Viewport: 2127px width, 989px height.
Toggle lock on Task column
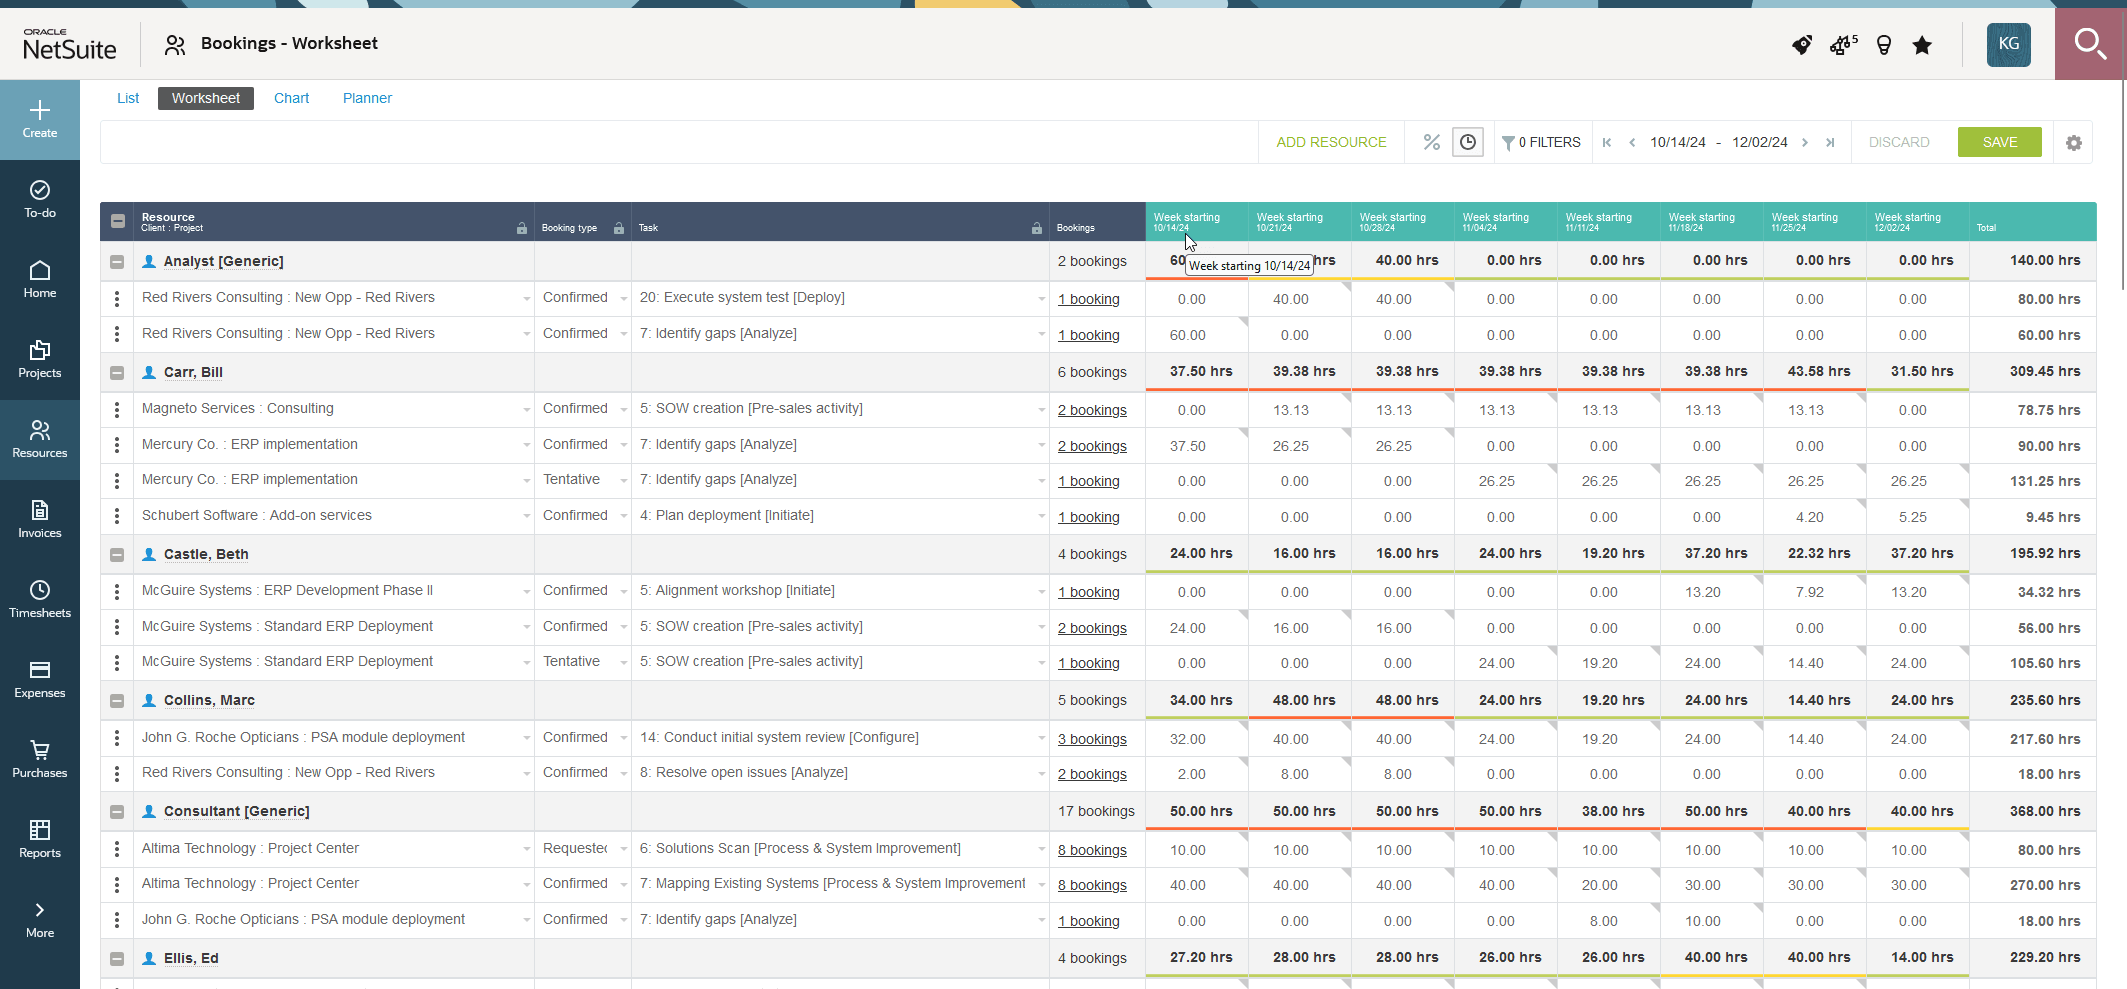[x=1037, y=228]
